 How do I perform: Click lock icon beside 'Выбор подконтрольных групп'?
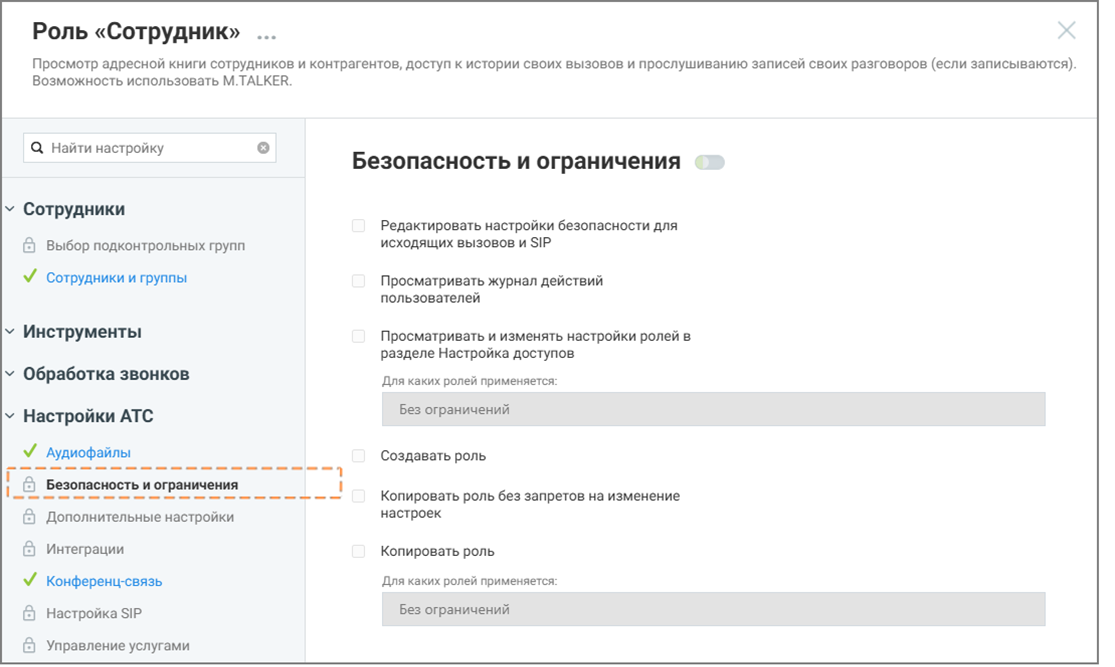coord(29,245)
